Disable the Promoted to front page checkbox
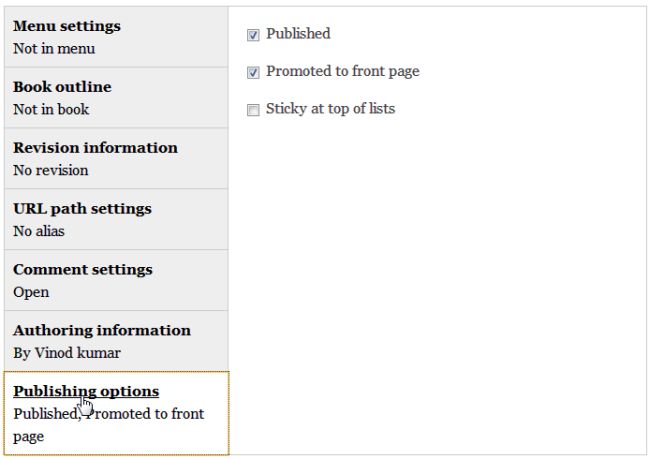This screenshot has width=650, height=459. [x=253, y=72]
